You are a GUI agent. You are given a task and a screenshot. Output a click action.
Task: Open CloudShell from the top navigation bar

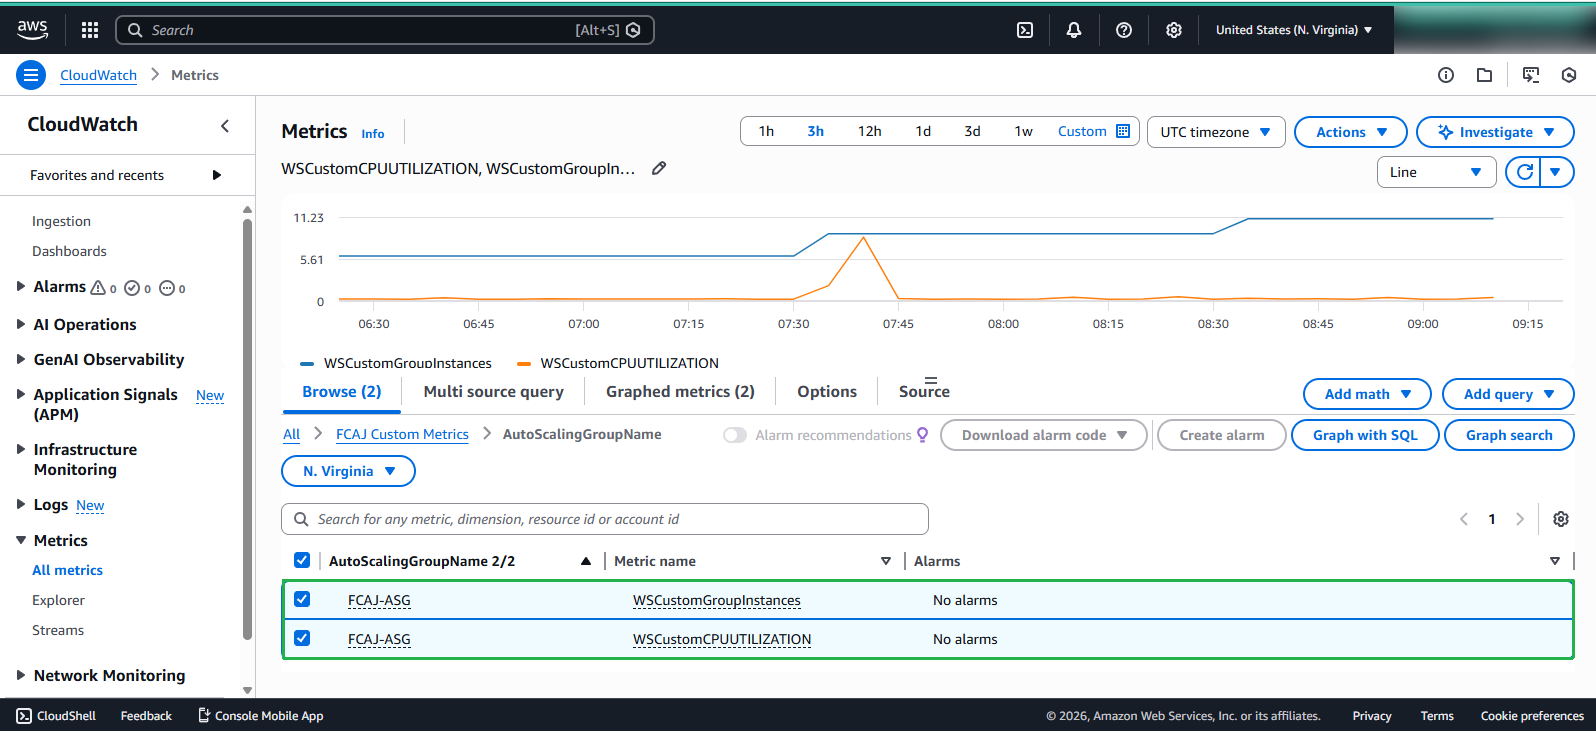tap(1025, 30)
